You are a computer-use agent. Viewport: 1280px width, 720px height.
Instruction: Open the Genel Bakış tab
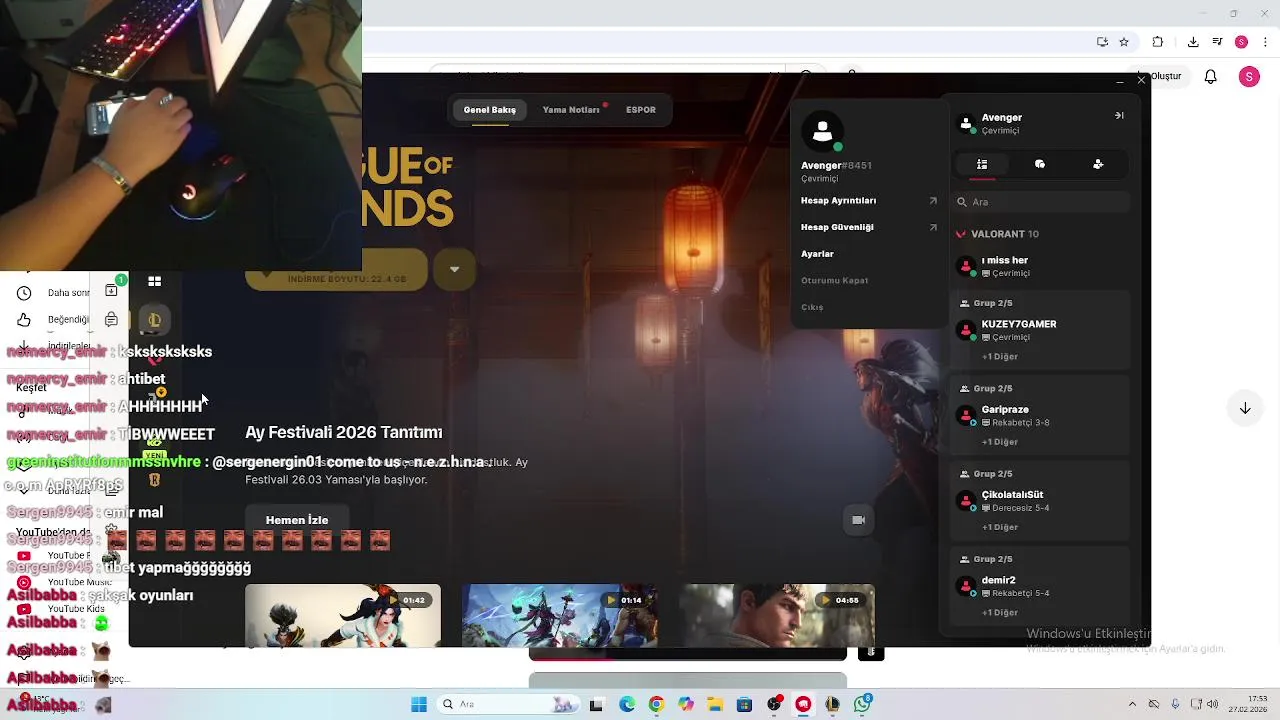point(490,110)
